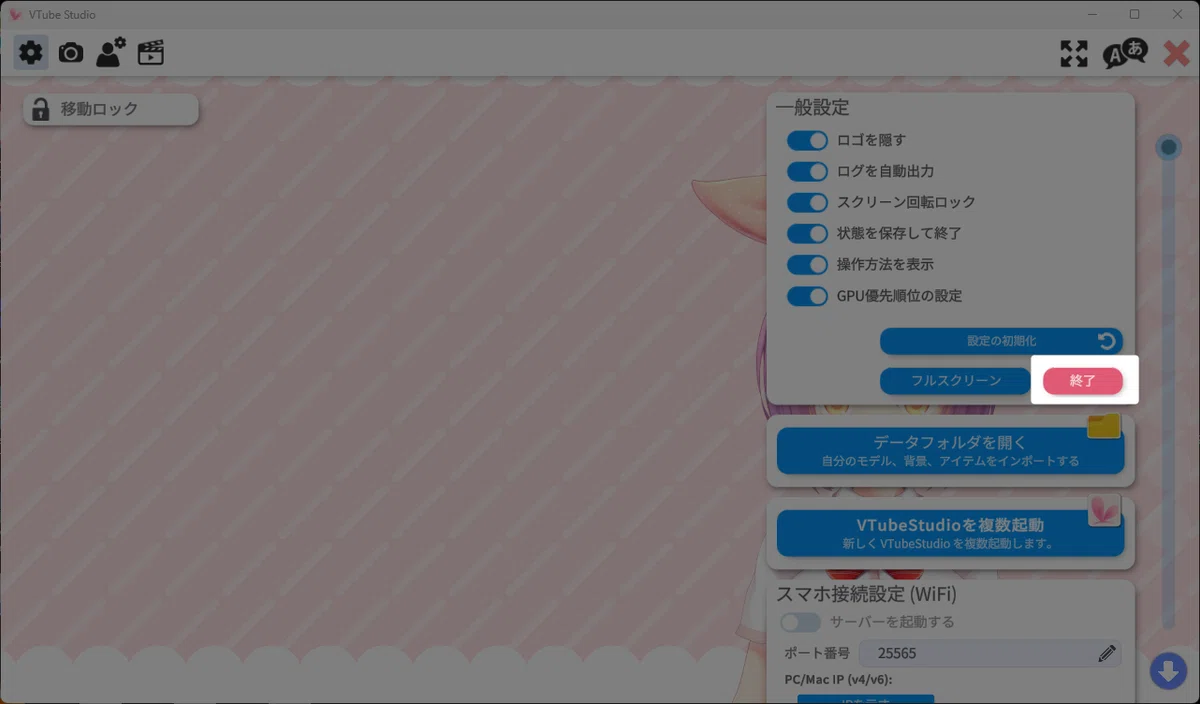Click the yellow folder icon
Image resolution: width=1200 pixels, height=704 pixels.
pyautogui.click(x=1104, y=427)
